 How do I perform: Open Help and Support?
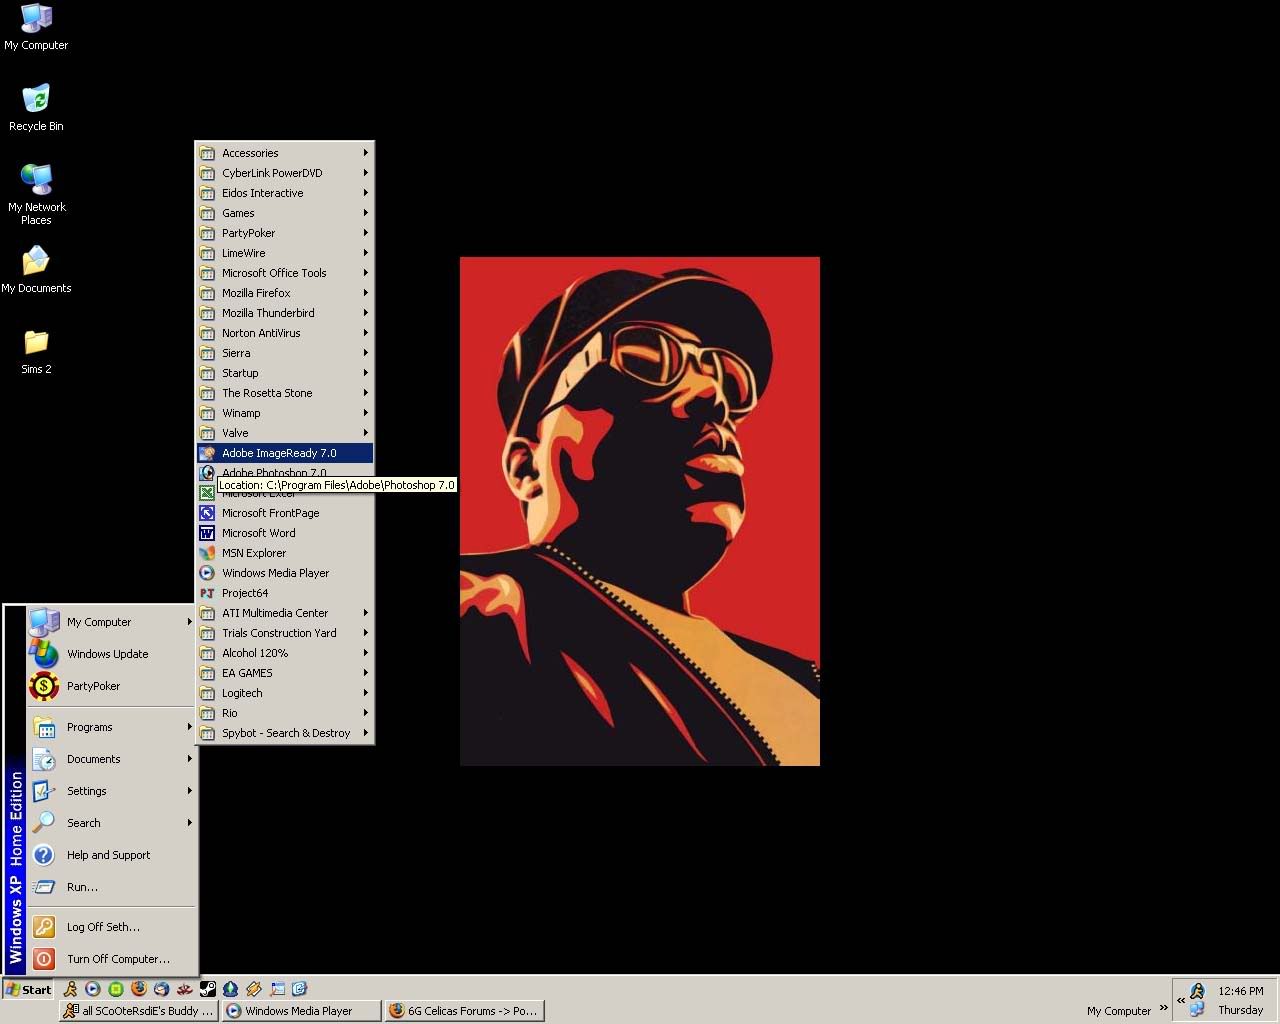tap(110, 855)
